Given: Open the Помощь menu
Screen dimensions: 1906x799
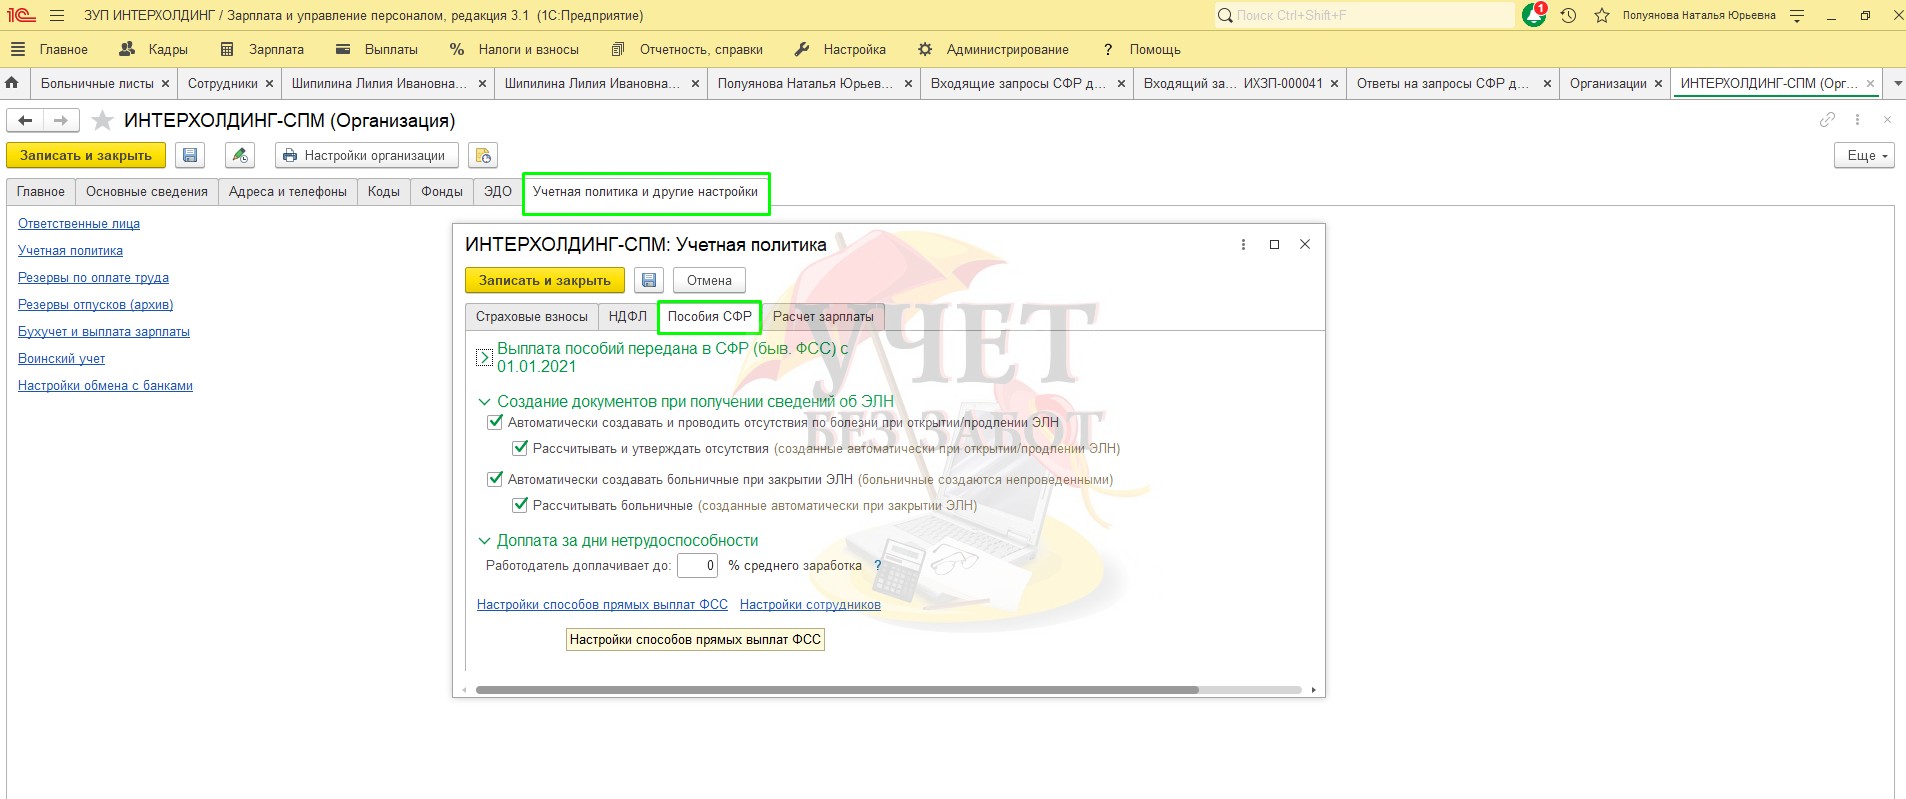Looking at the screenshot, I should [x=1141, y=49].
